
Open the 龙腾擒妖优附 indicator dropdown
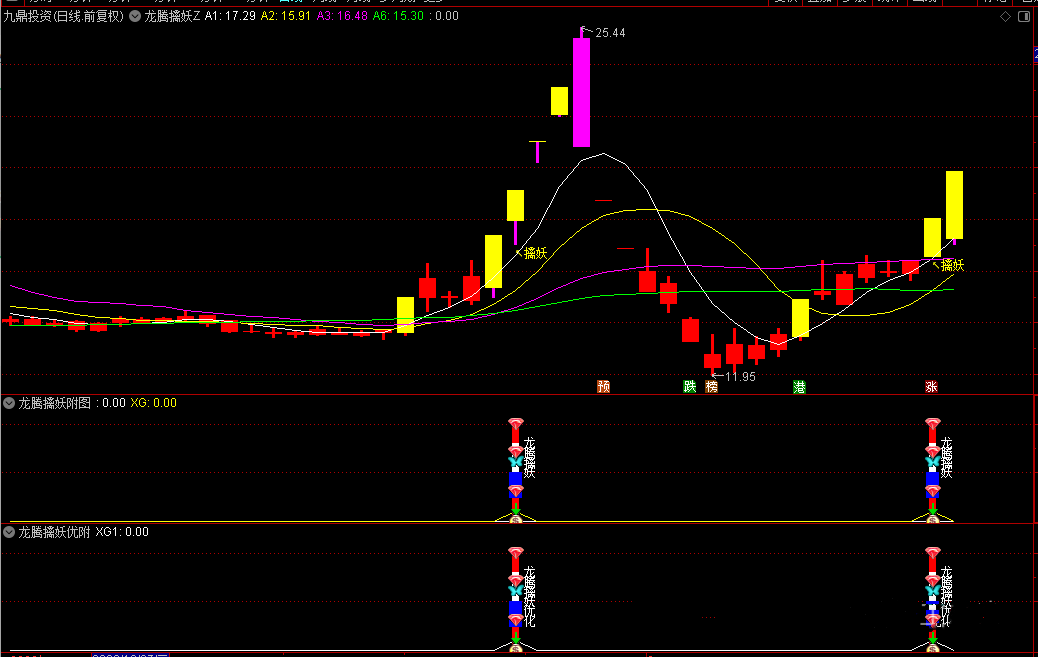(9, 532)
